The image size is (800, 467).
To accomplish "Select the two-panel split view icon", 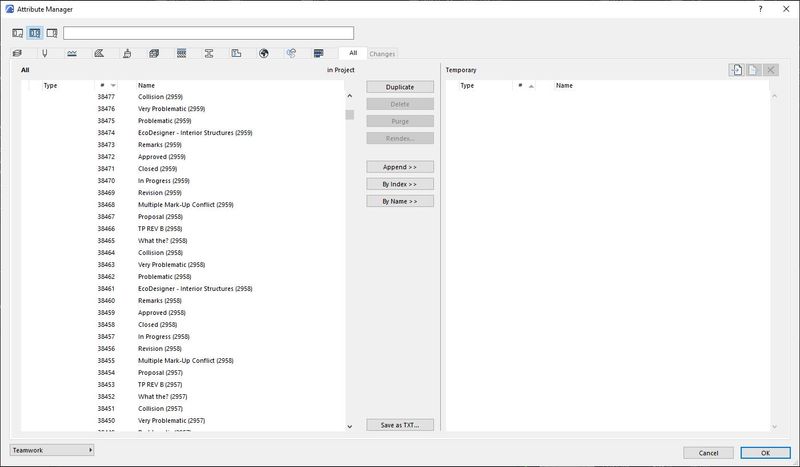I will (x=35, y=33).
